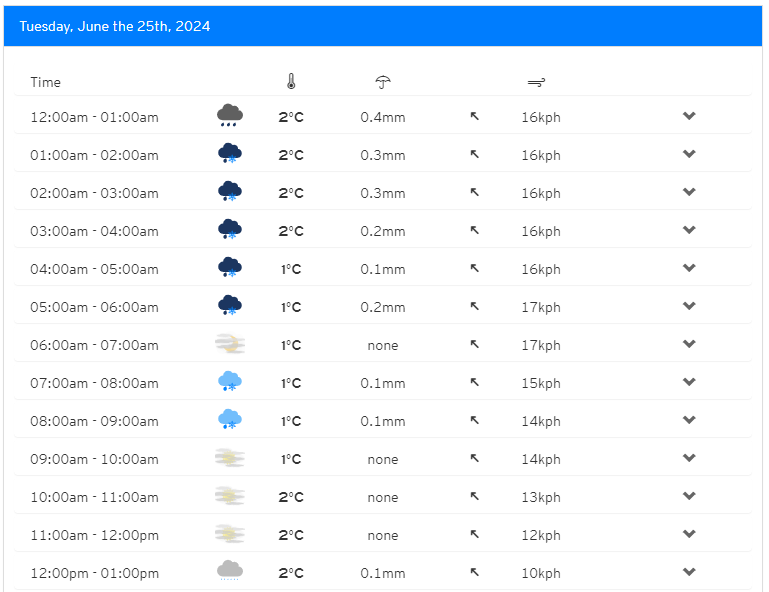Click the snow cloud icon for 05:00am - 06:00am
769x592 pixels.
tap(230, 306)
